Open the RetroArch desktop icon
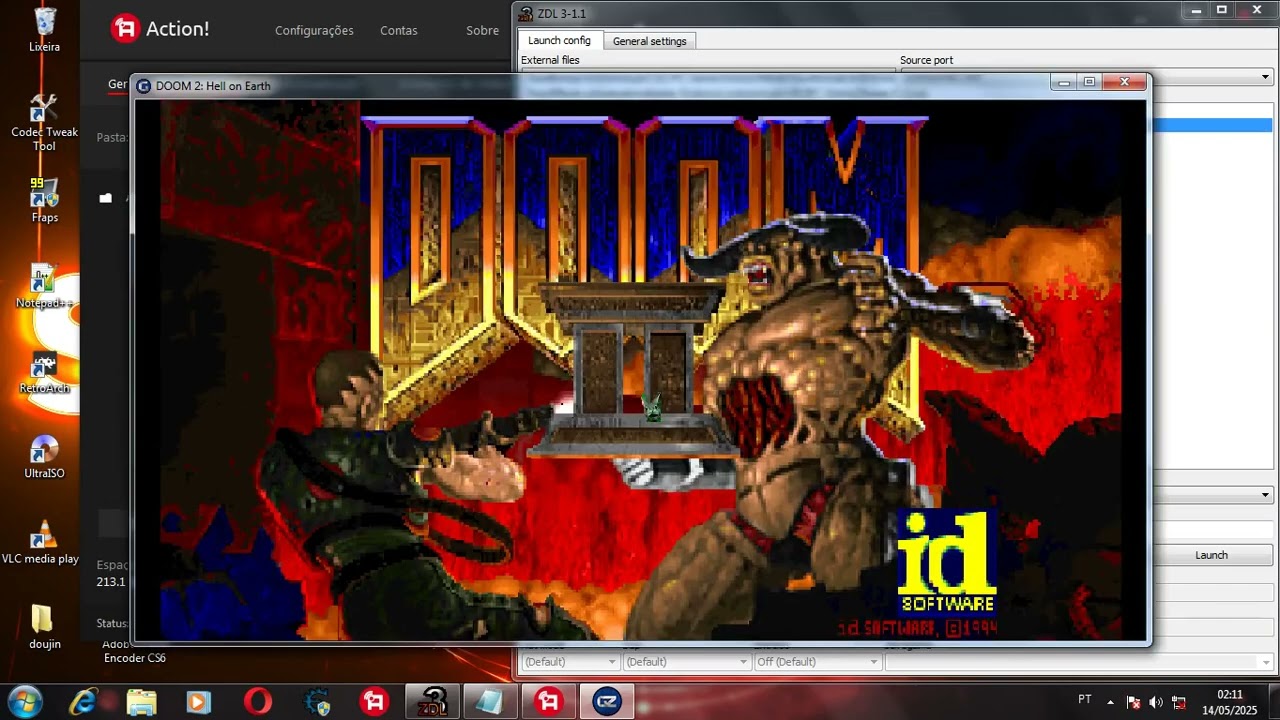Screen dimensions: 1280x720 pos(44,372)
